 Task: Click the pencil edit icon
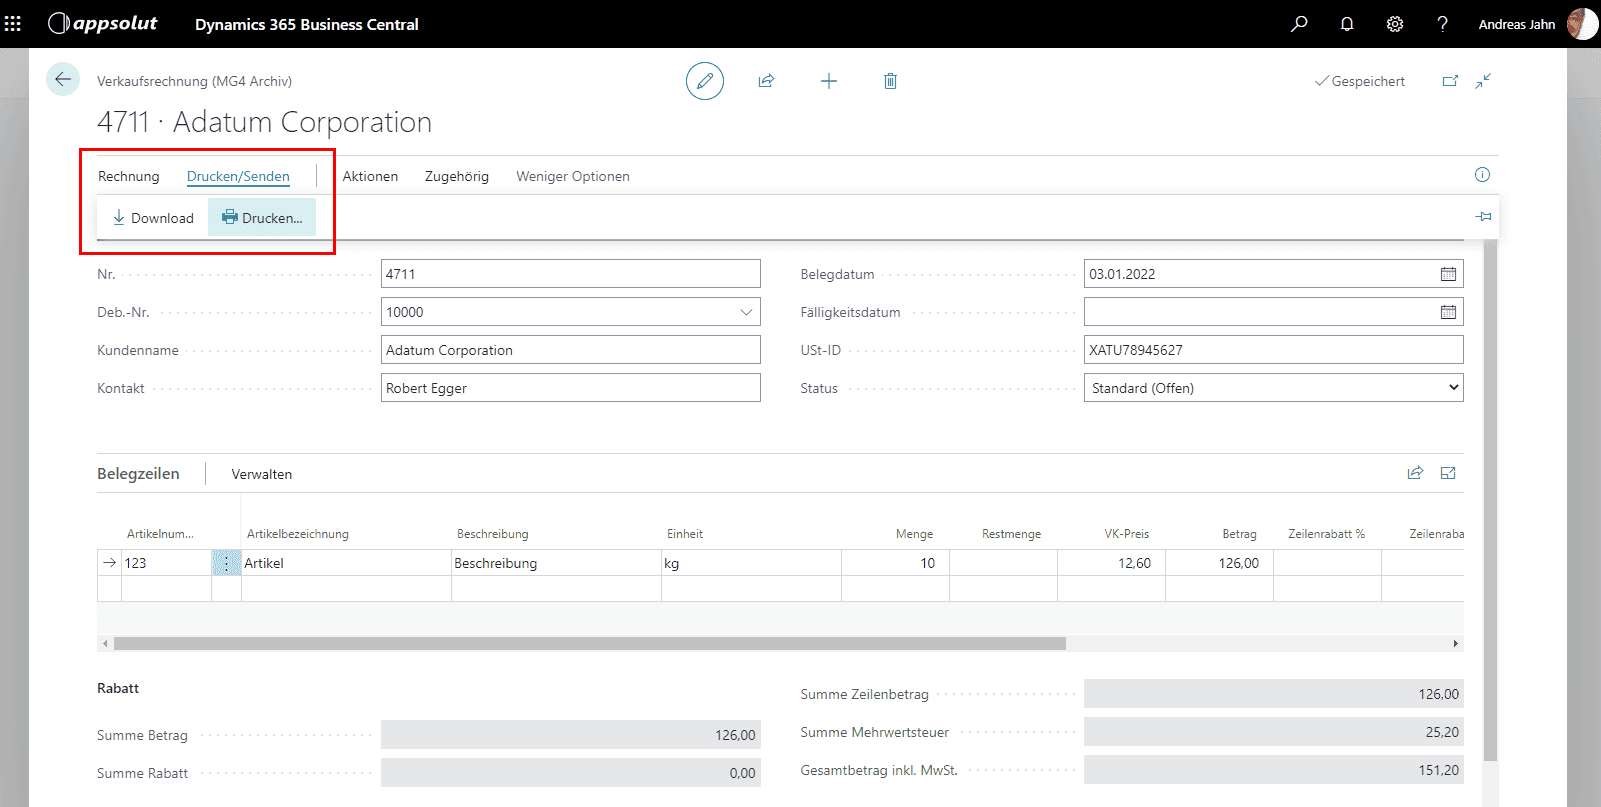coord(704,81)
